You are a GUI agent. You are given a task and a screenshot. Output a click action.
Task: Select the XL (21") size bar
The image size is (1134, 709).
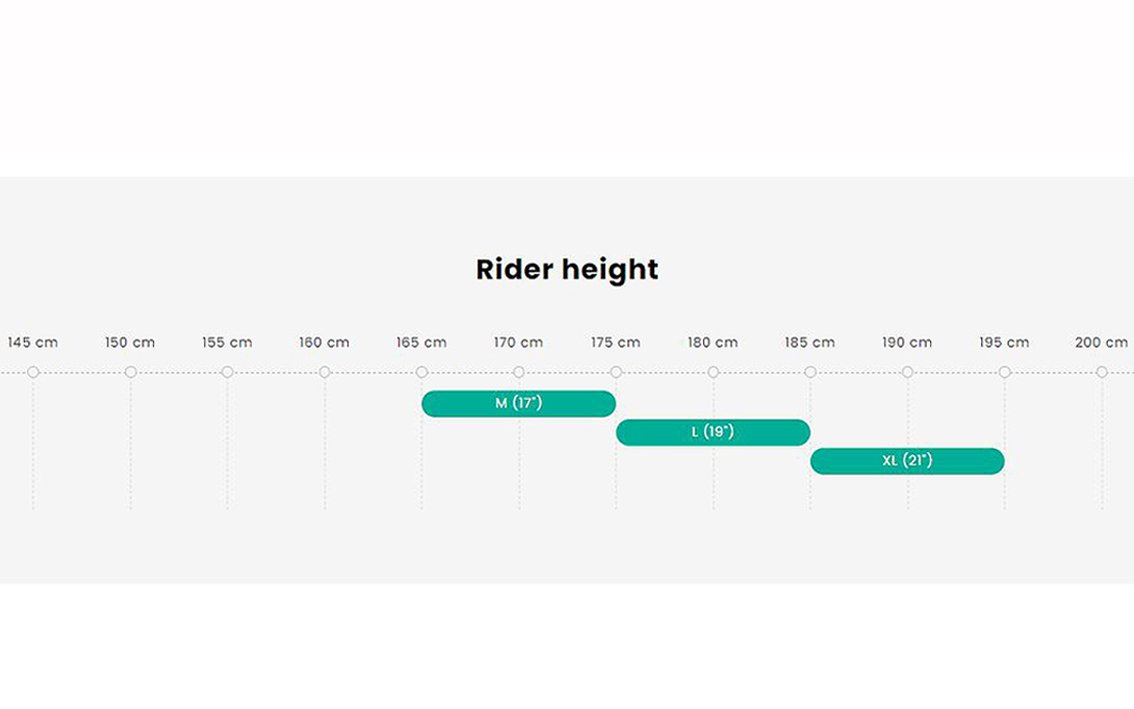click(908, 462)
